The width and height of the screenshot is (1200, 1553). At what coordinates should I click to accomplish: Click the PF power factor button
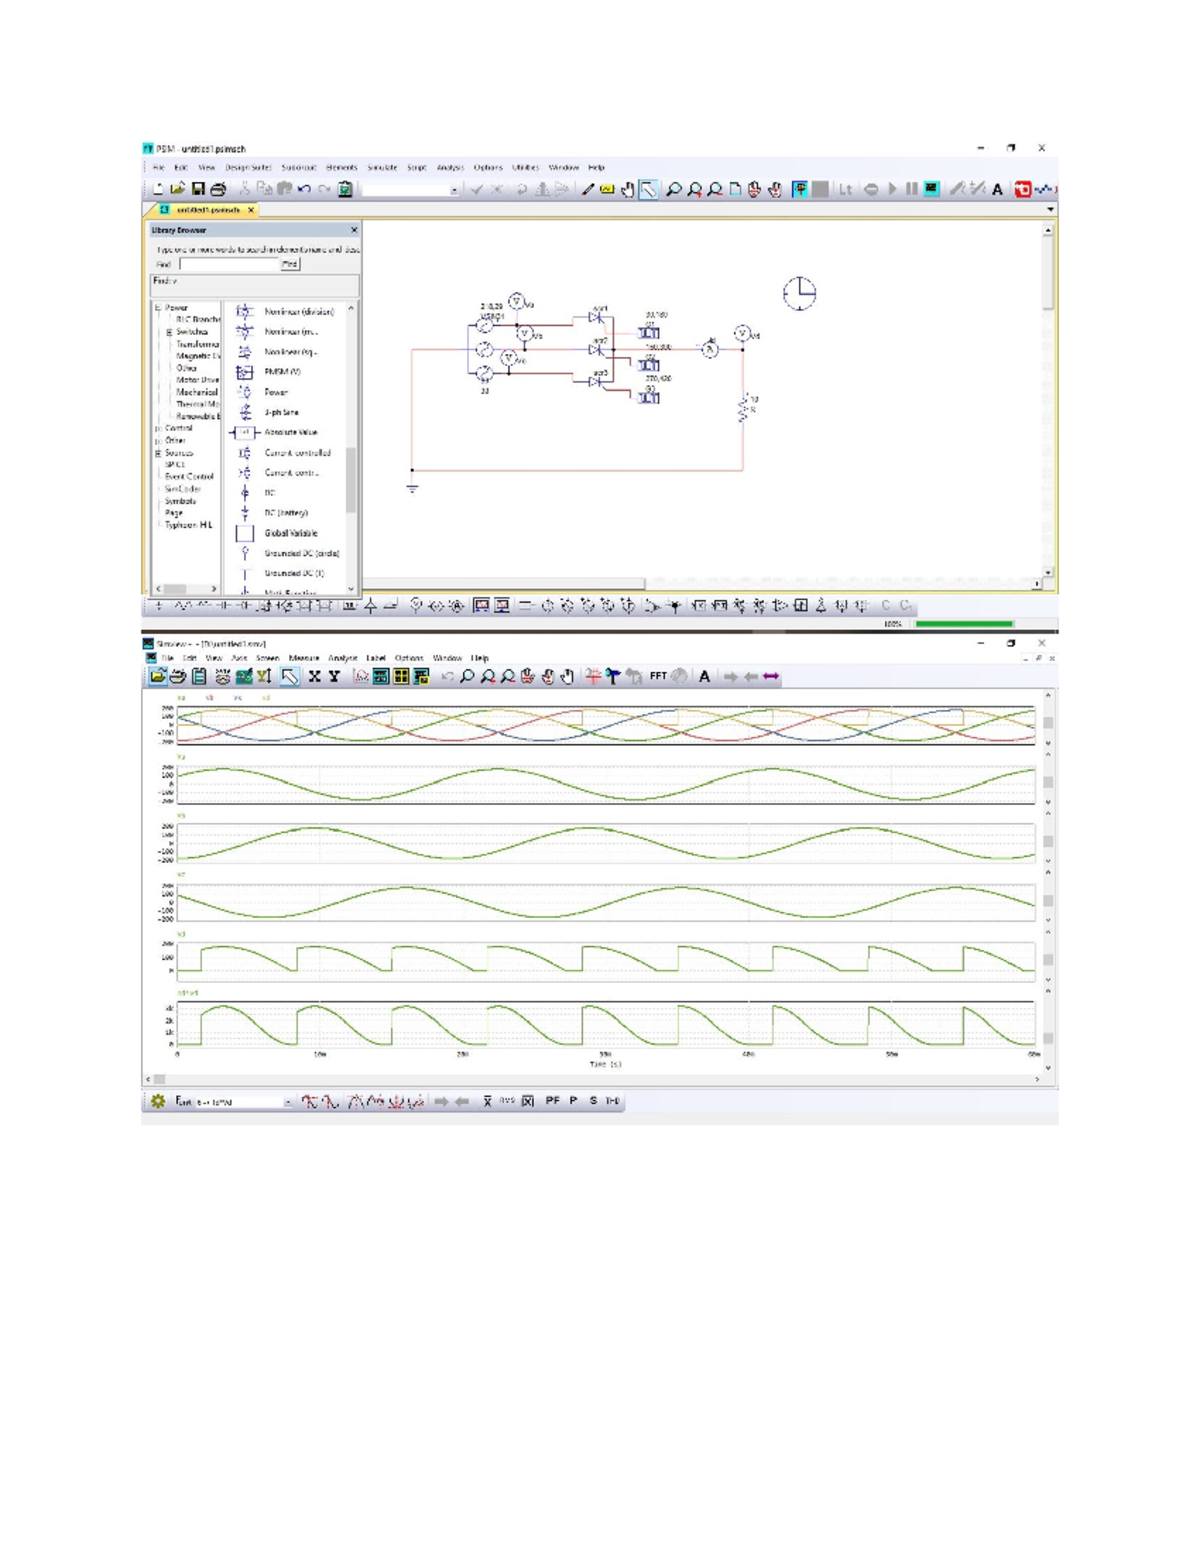coord(552,1101)
